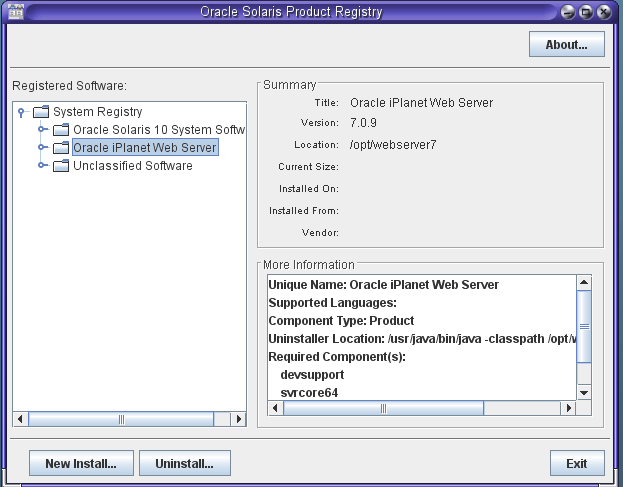This screenshot has height=487, width=623.
Task: Exit the Product Registry
Action: (576, 463)
